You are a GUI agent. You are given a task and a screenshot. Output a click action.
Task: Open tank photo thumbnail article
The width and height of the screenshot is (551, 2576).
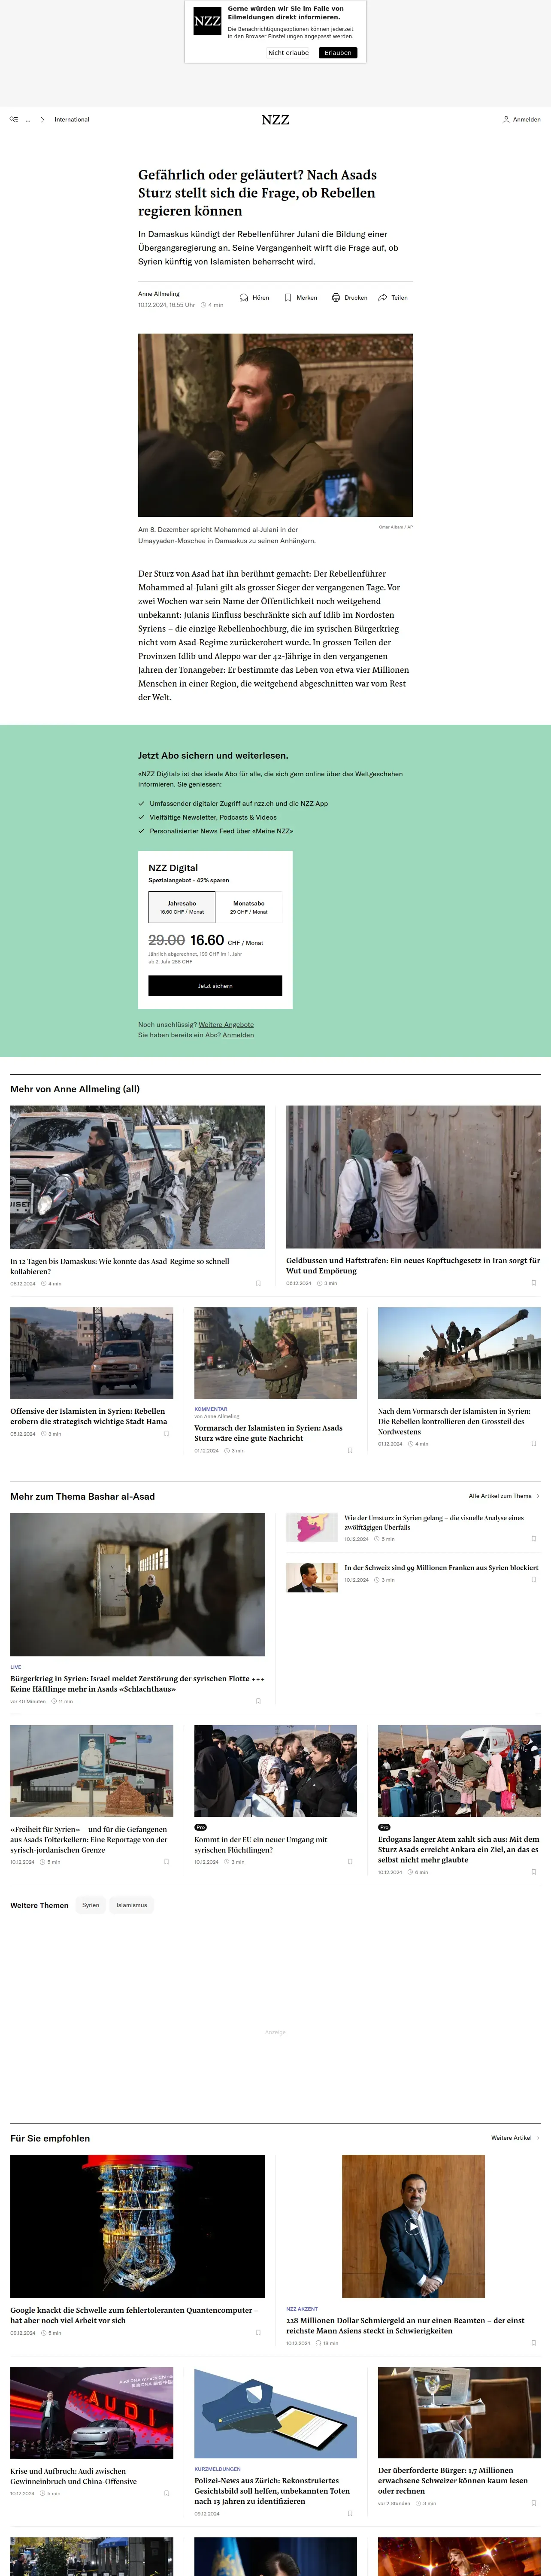(459, 1352)
